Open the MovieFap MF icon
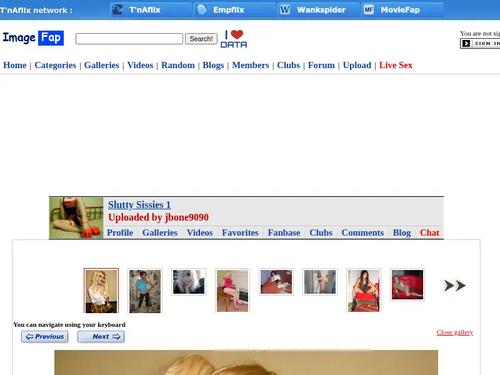The height and width of the screenshot is (375, 500). point(369,10)
